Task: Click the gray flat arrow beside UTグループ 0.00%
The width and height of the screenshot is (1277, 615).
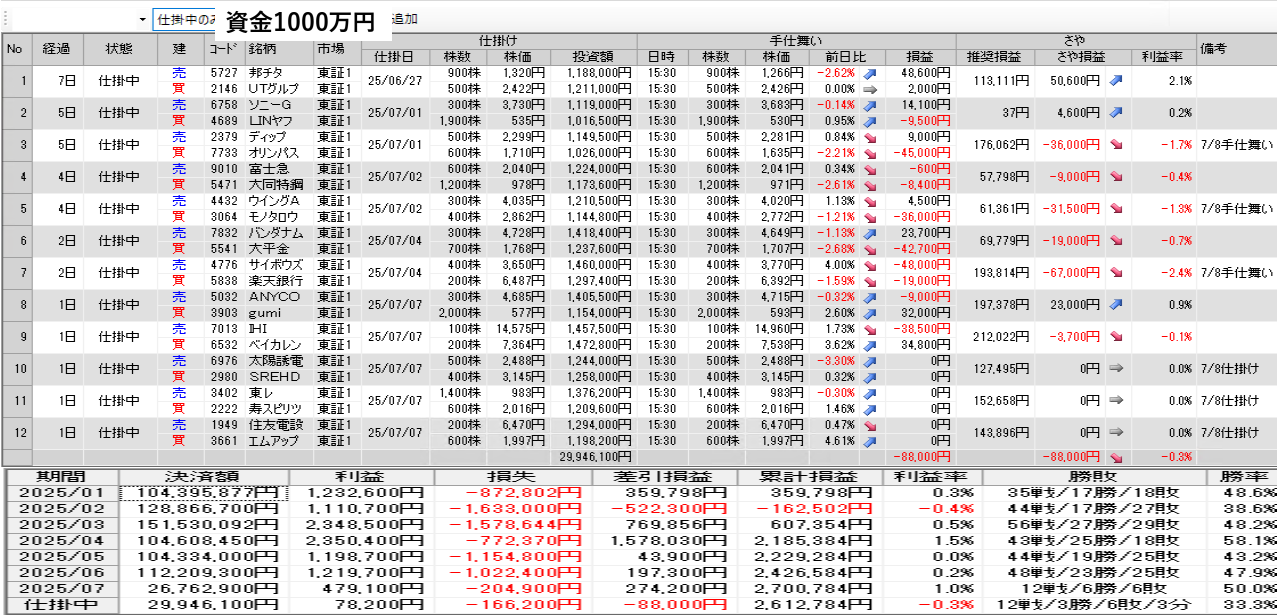Action: pos(869,89)
